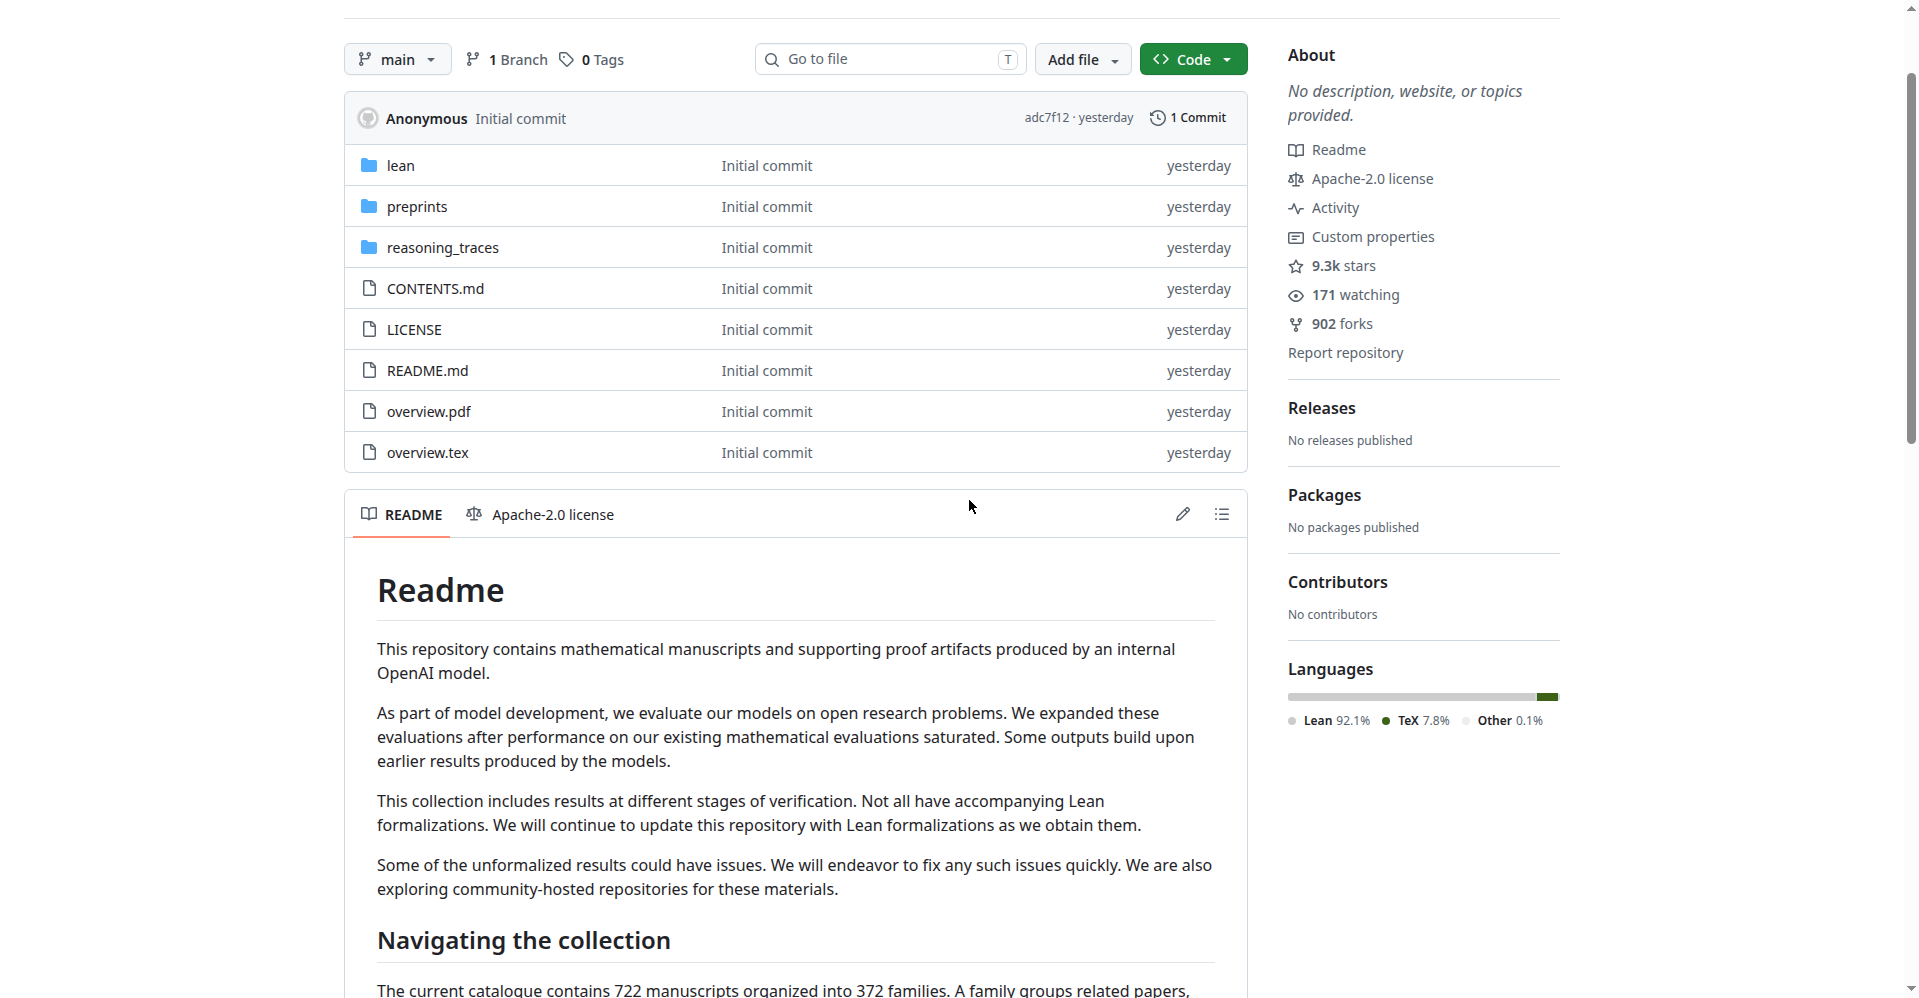Open the preprints folder name

click(417, 207)
